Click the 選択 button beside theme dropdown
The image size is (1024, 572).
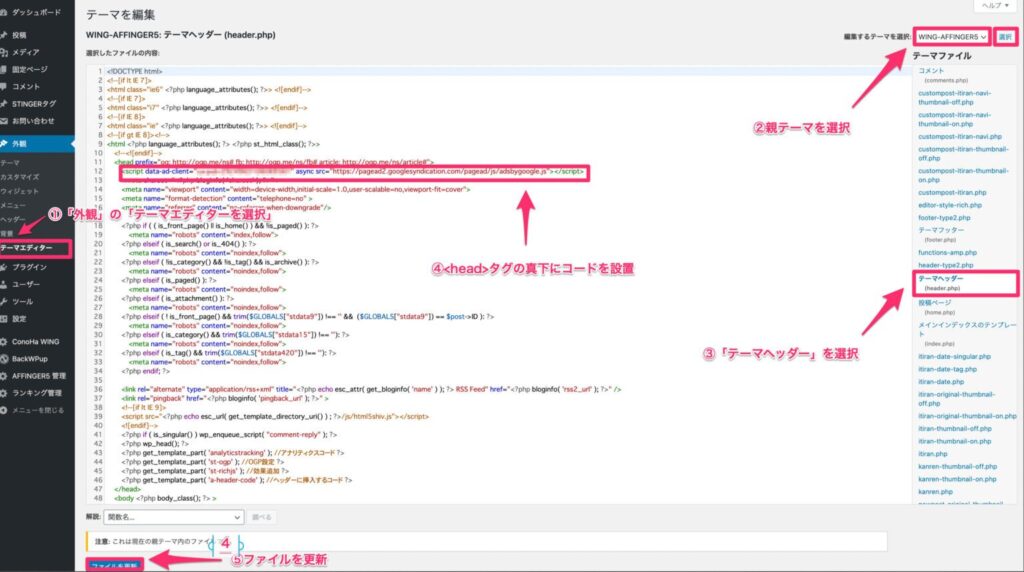pos(1004,37)
